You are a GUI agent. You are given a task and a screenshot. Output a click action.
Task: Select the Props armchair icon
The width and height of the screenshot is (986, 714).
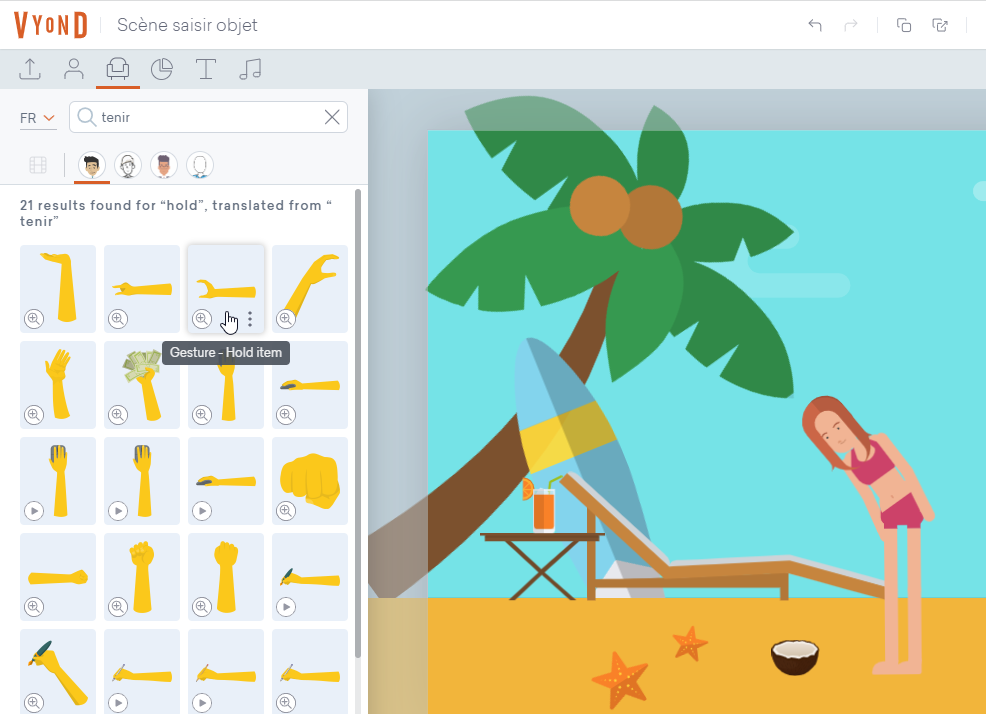[117, 69]
